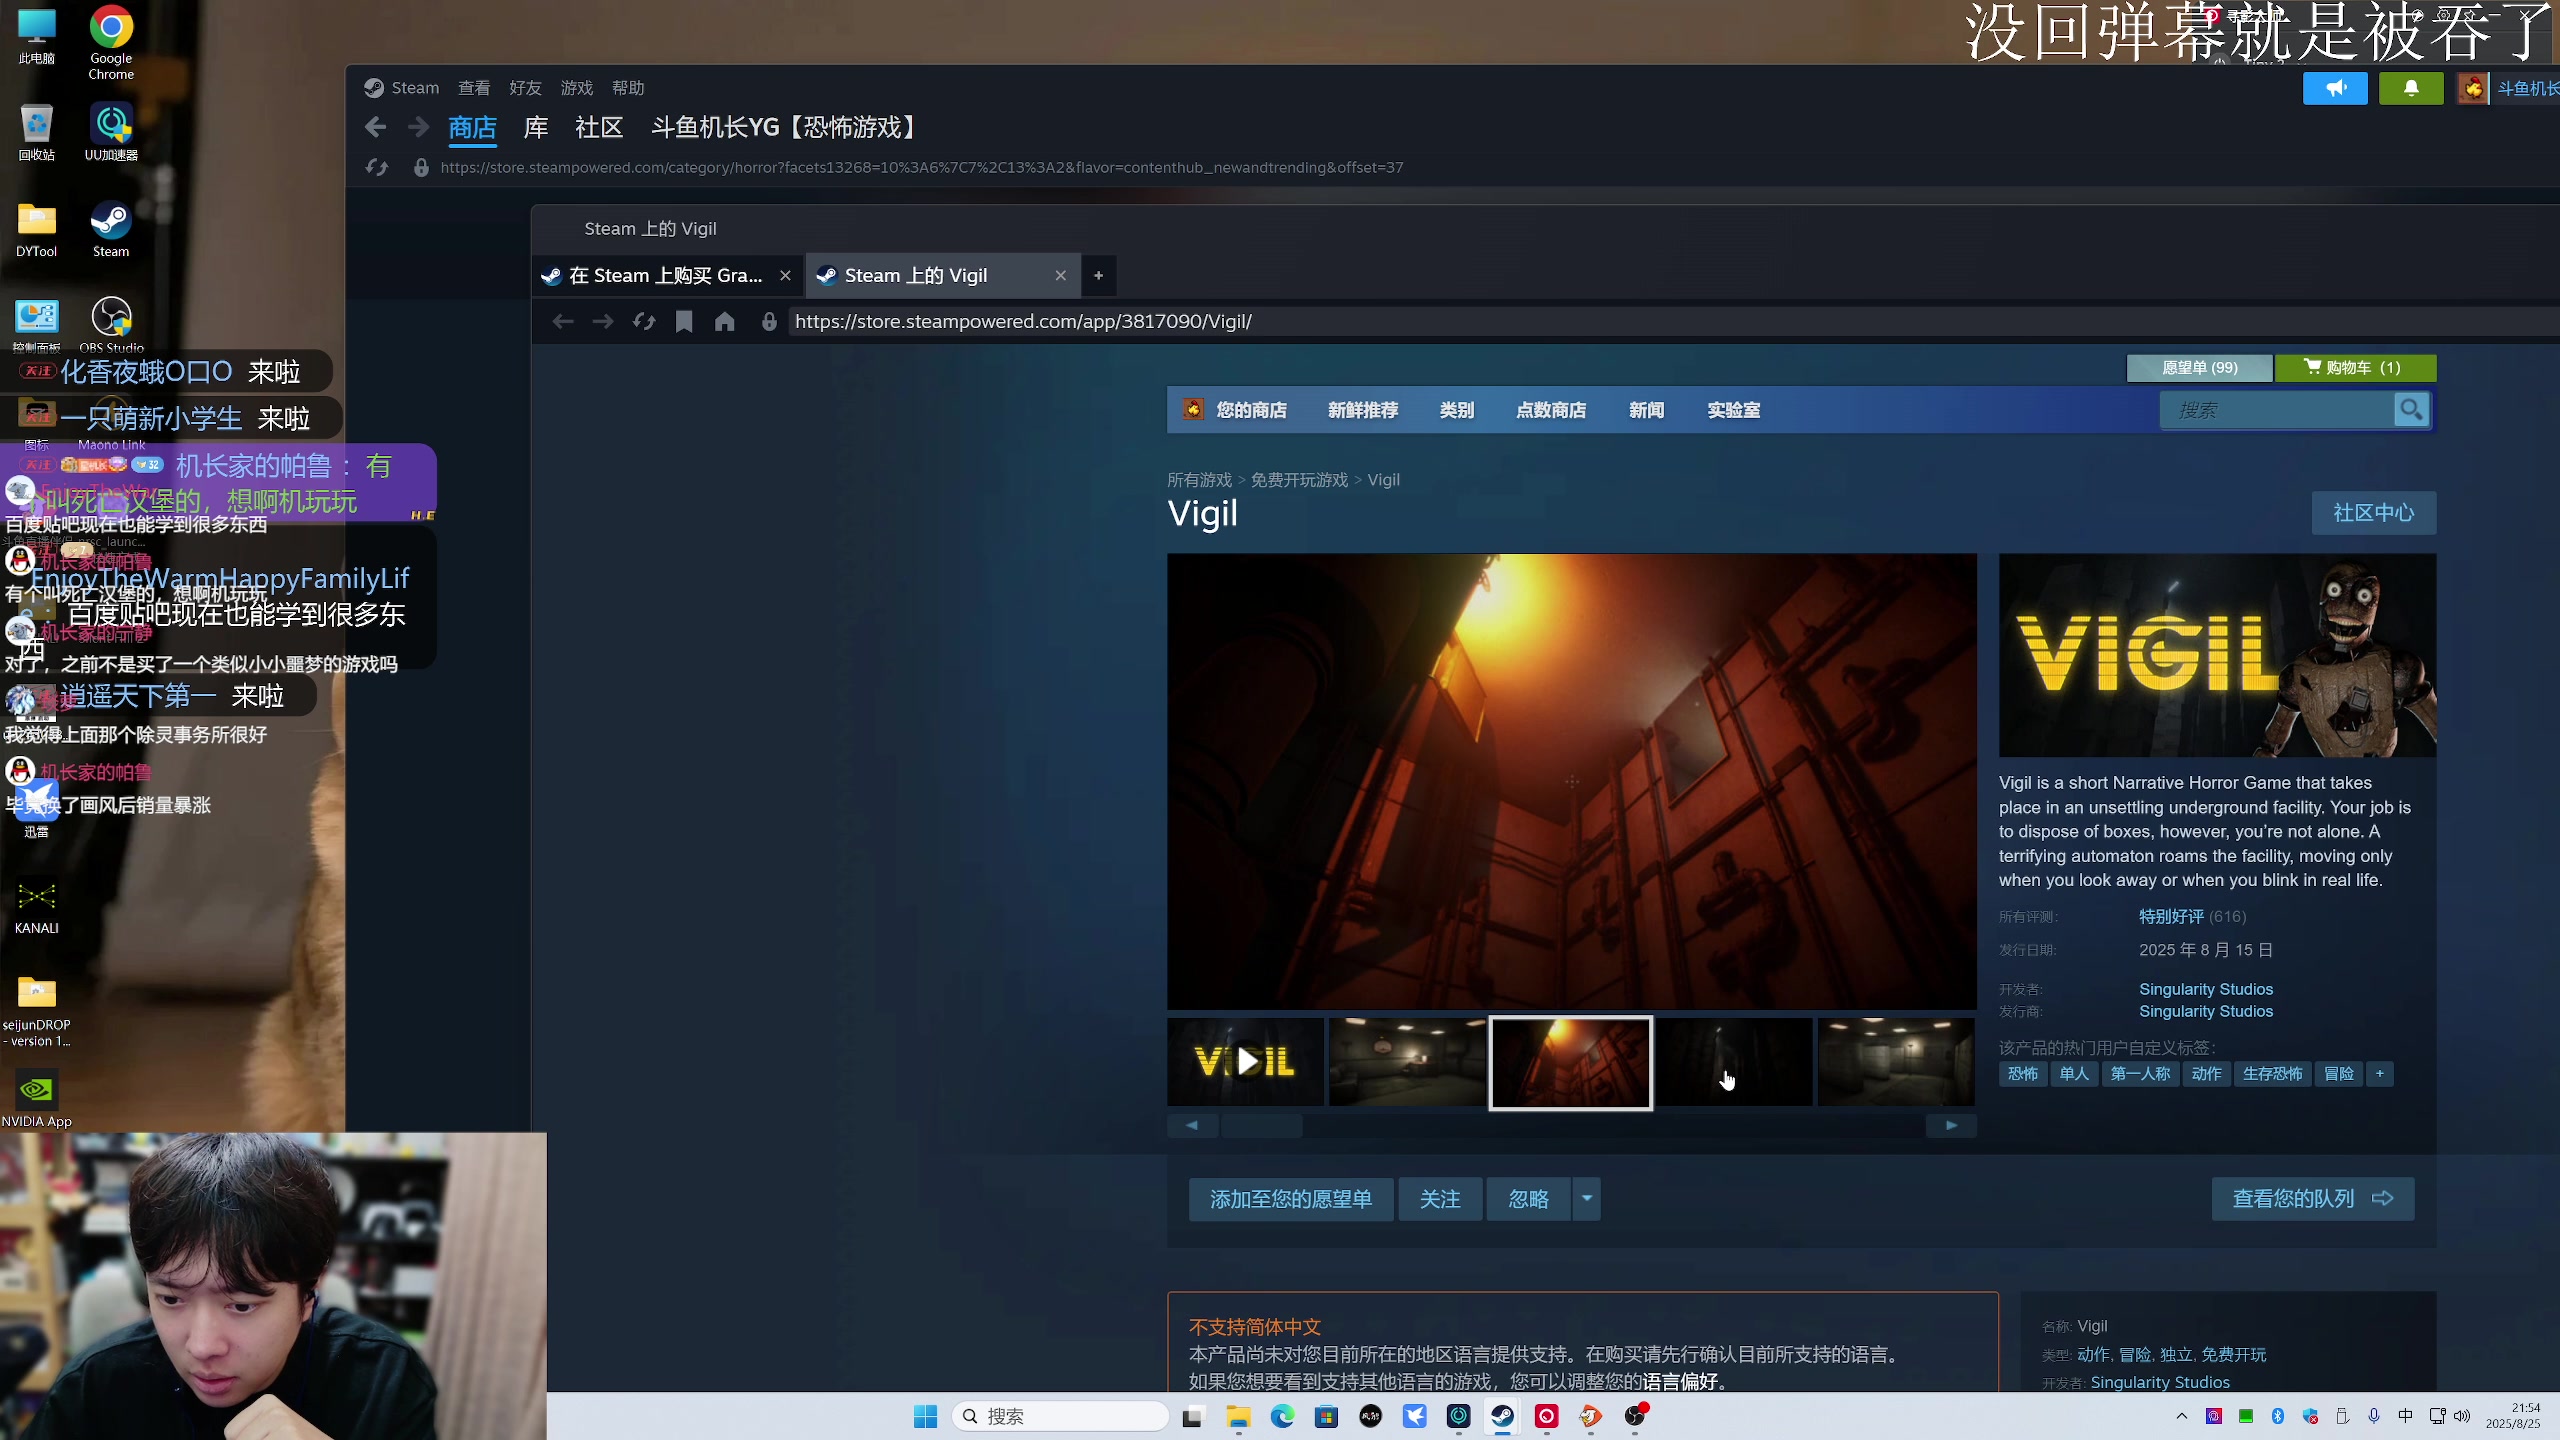This screenshot has width=2560, height=1440.
Task: Launch Steam desktop shortcut
Action: (111, 230)
